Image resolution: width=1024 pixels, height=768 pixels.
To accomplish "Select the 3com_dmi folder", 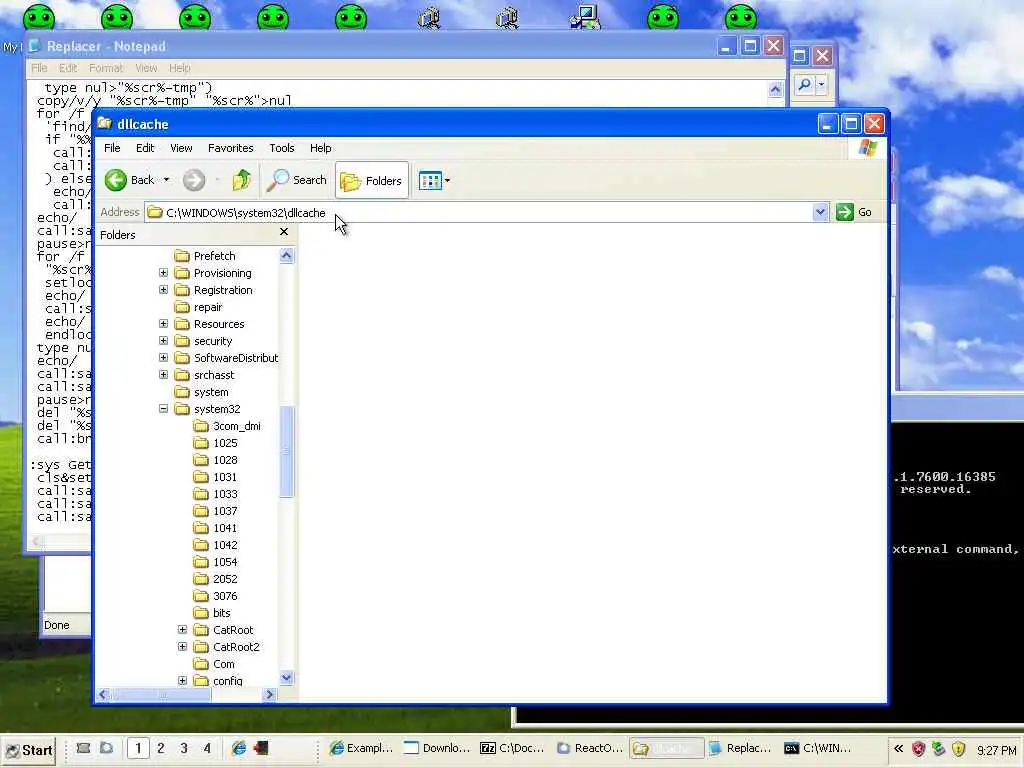I will tap(236, 426).
